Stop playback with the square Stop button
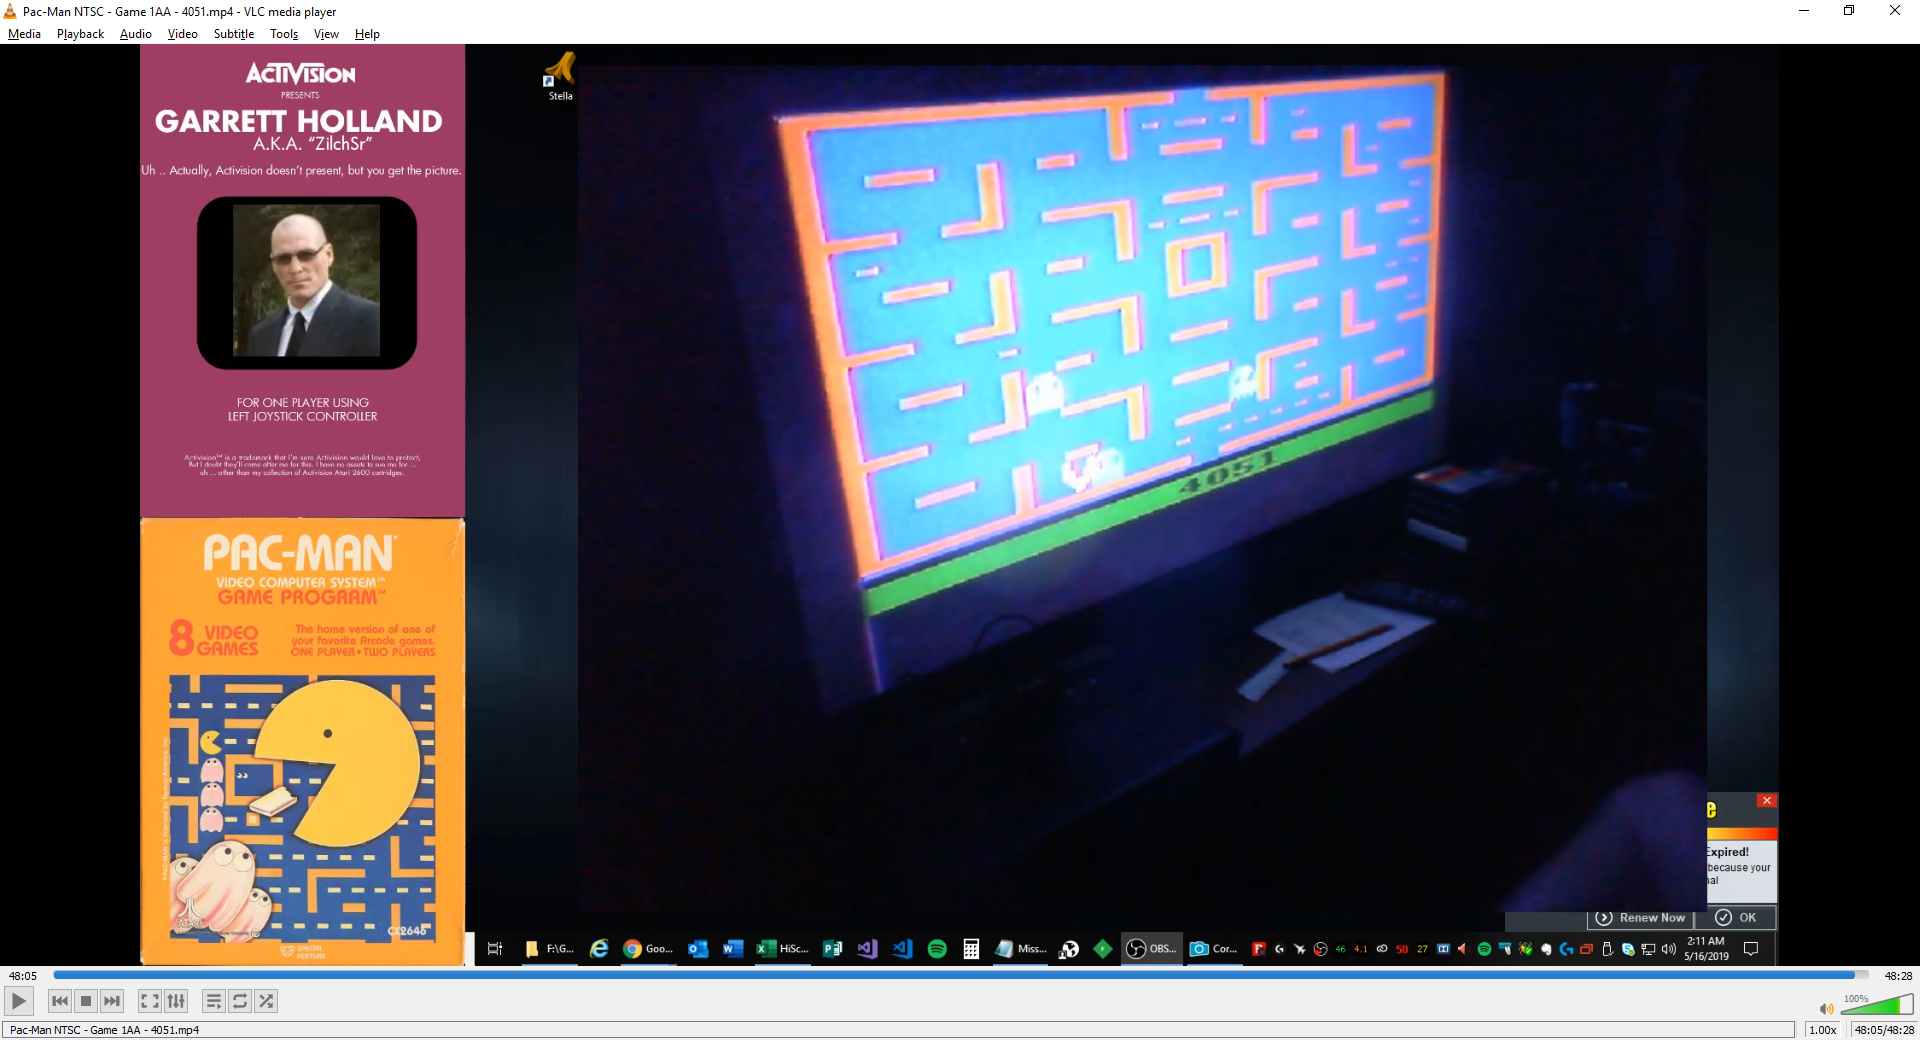This screenshot has height=1040, width=1920. pyautogui.click(x=86, y=1001)
